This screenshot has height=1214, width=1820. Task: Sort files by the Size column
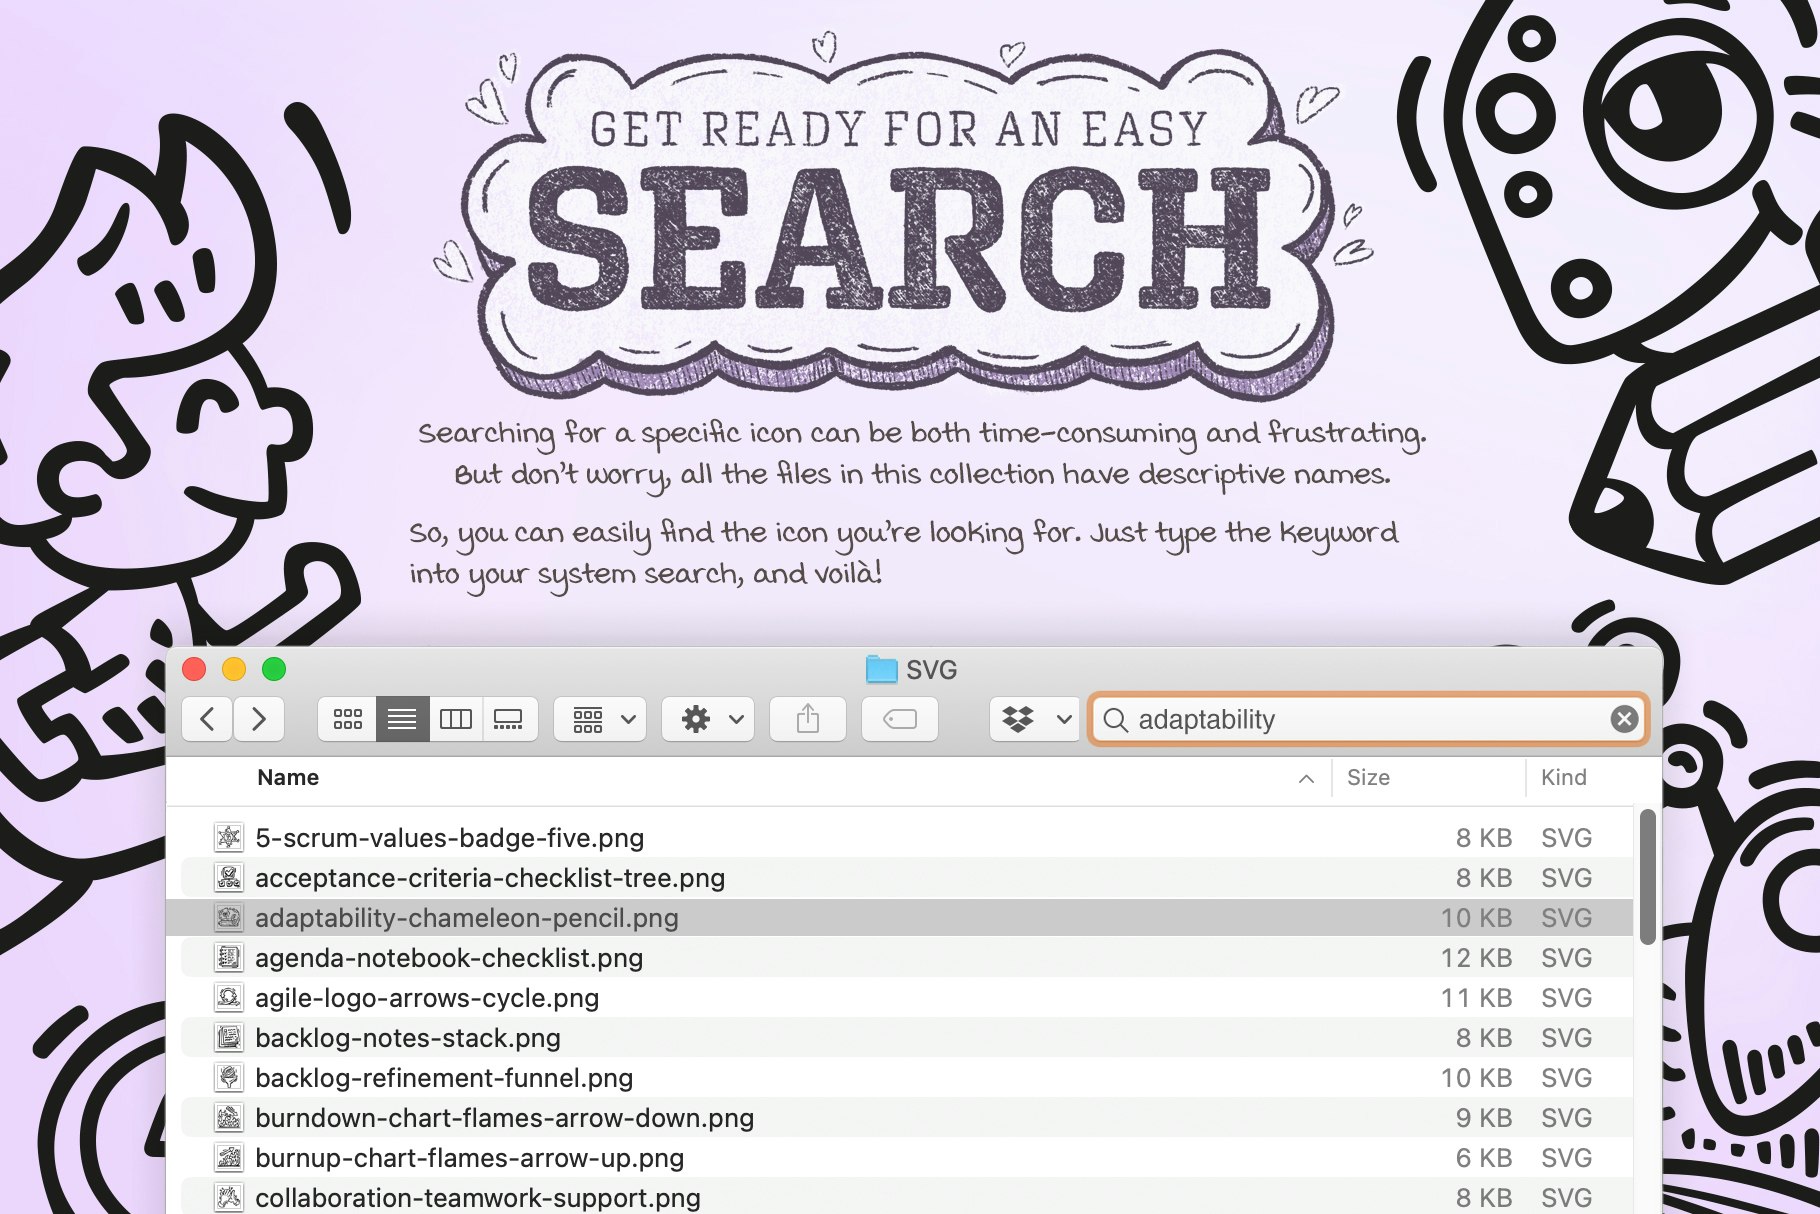[1369, 778]
